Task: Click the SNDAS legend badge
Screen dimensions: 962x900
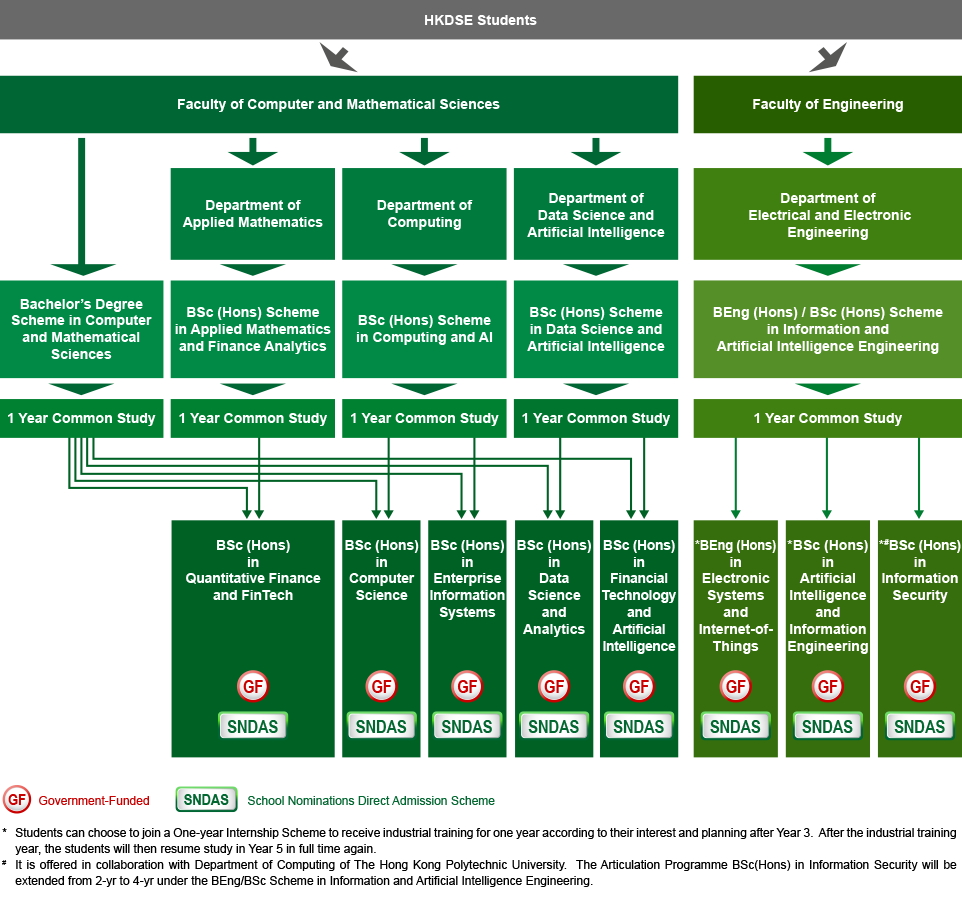Action: (206, 799)
